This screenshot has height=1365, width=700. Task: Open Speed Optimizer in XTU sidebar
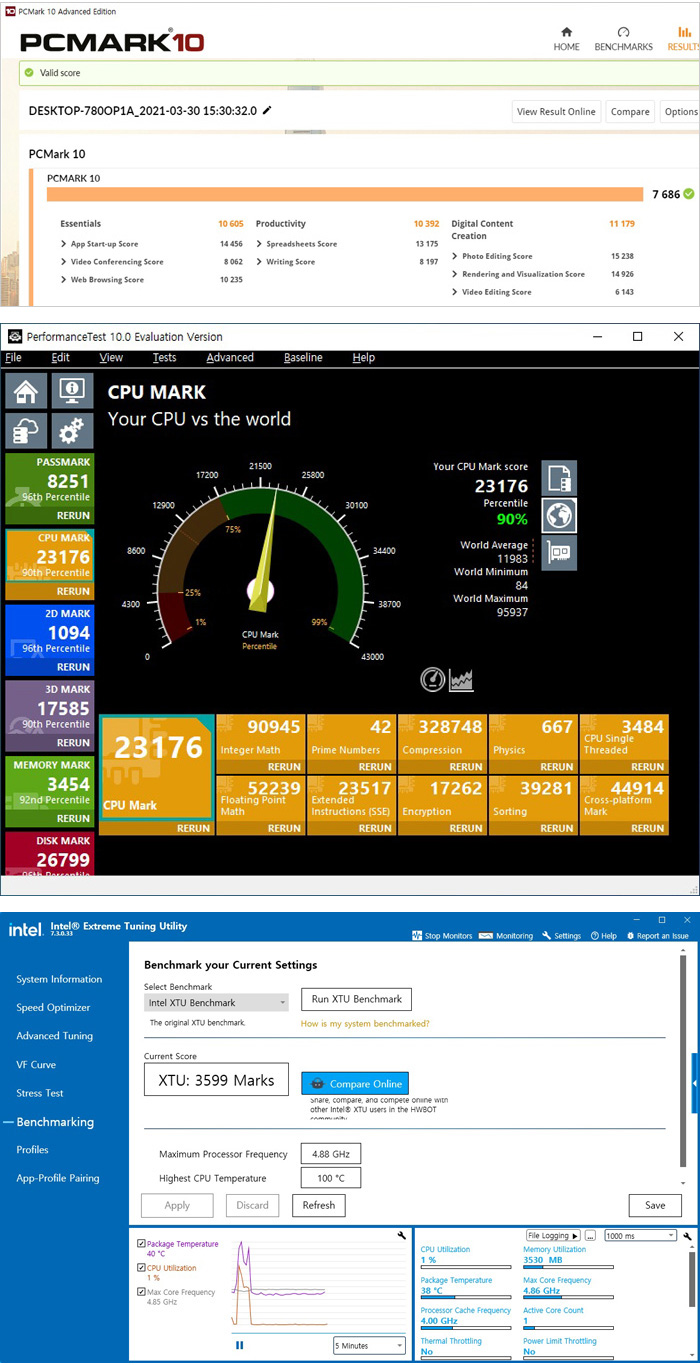coord(53,1008)
